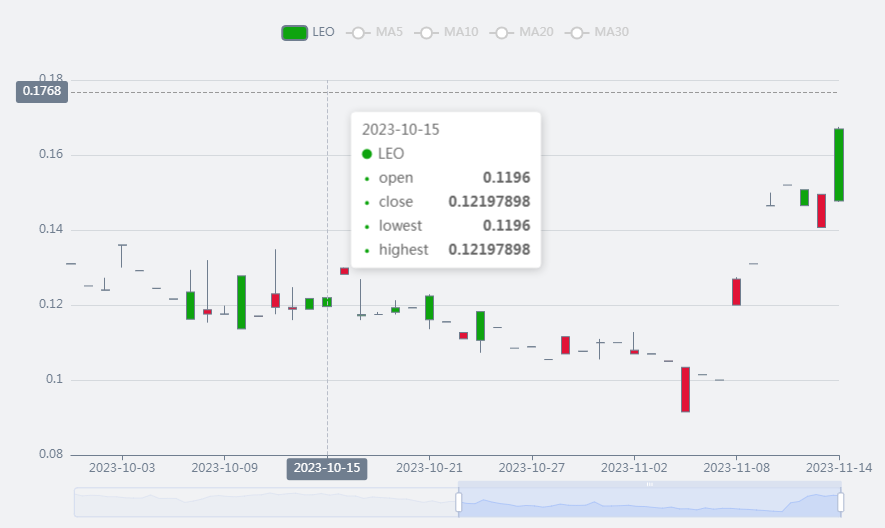Click the 2023-10-21 x-axis date label
The image size is (885, 528).
click(429, 468)
